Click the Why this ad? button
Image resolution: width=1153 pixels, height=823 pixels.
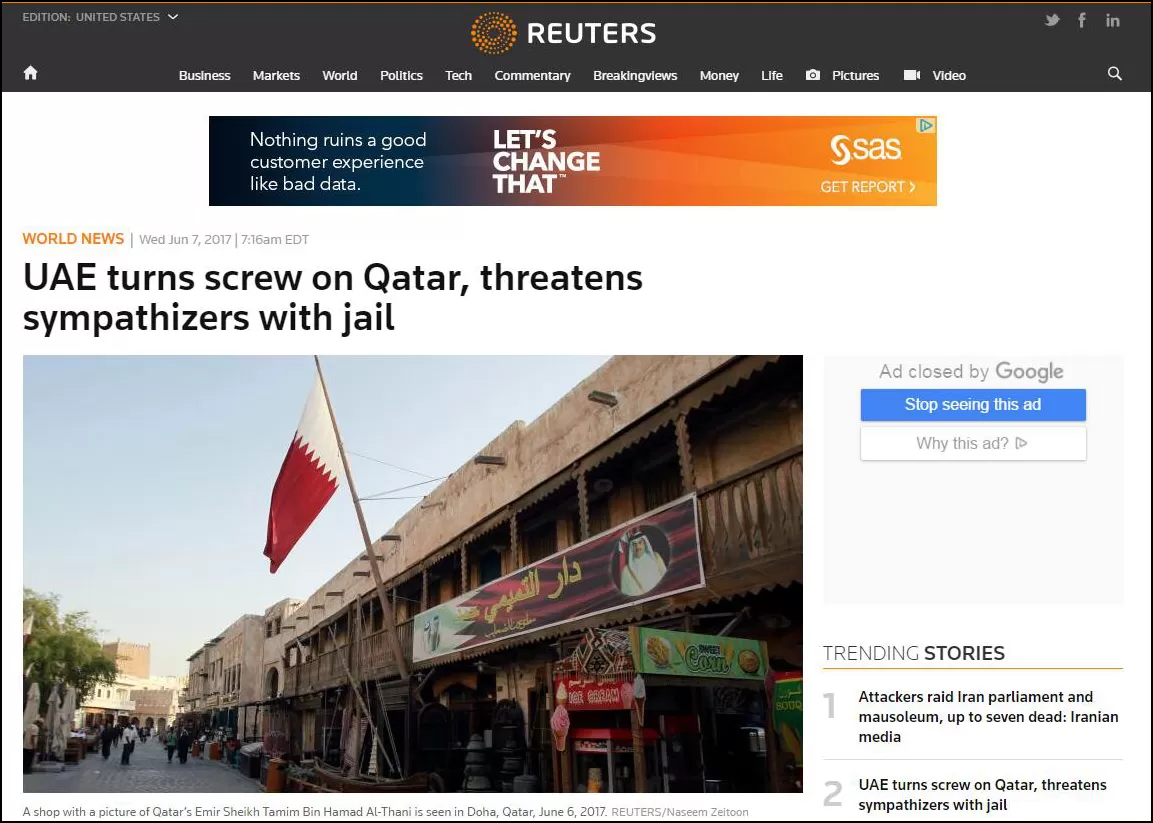[973, 443]
